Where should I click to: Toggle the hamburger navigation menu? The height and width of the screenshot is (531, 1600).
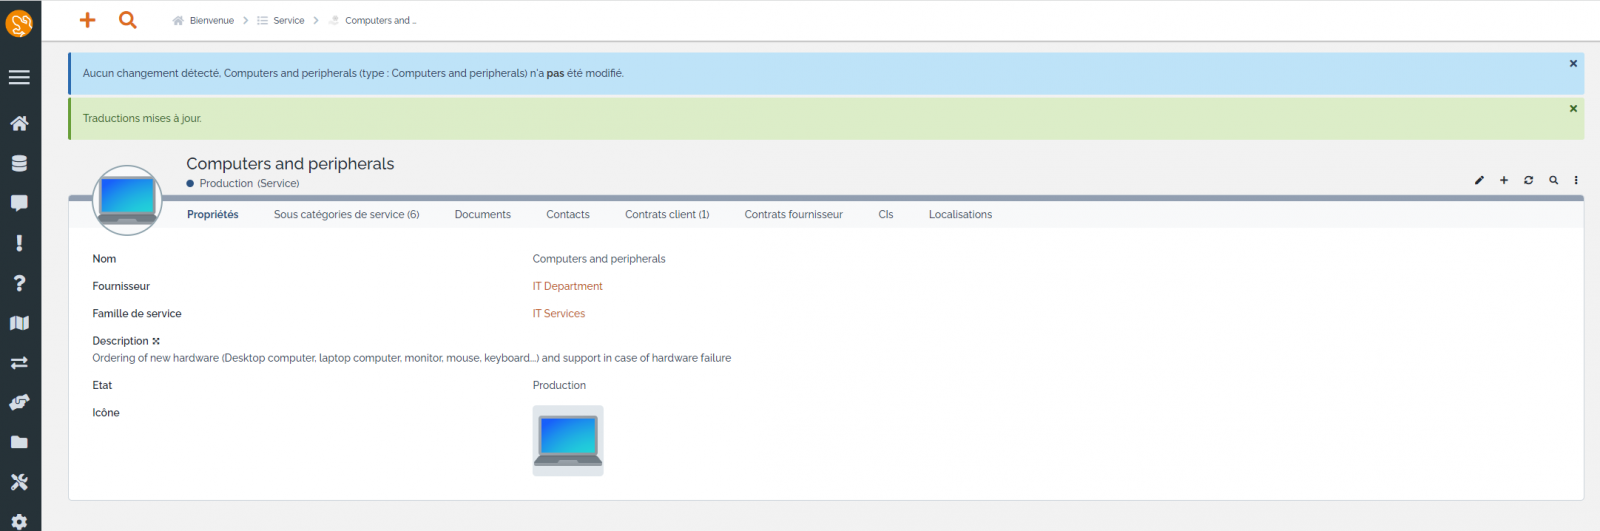pyautogui.click(x=19, y=77)
